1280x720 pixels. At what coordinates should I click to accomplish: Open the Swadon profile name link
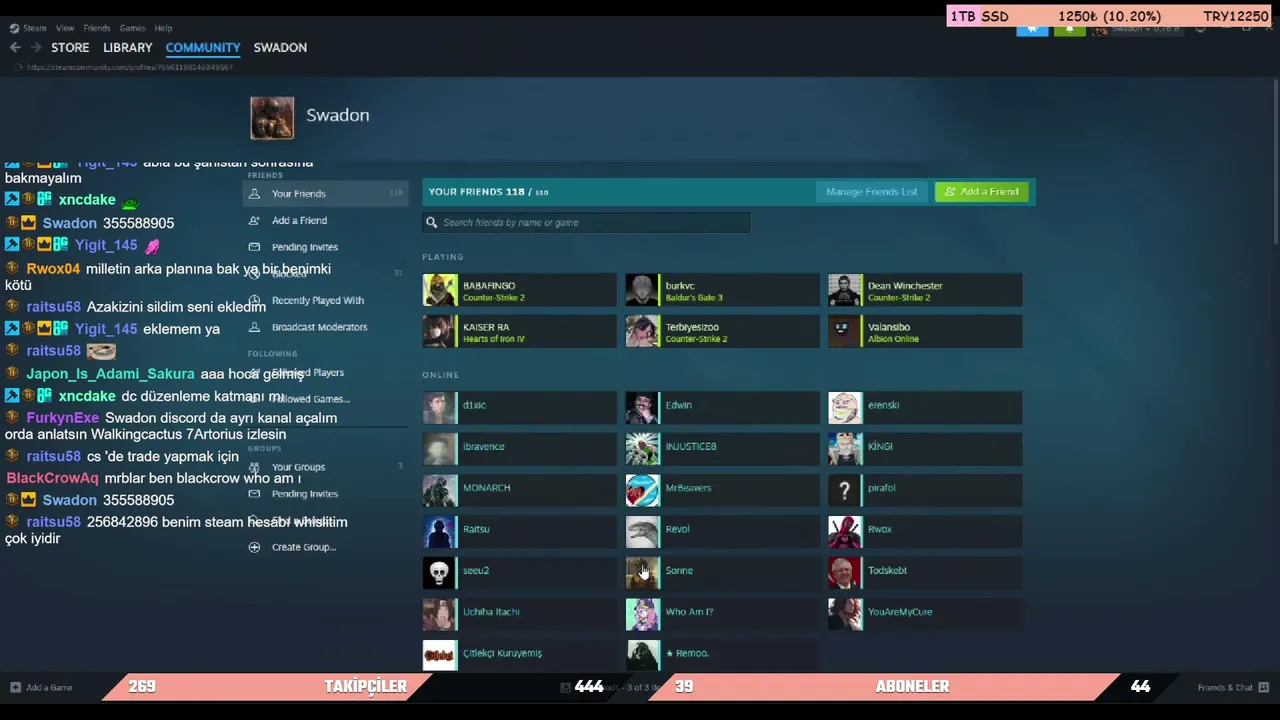point(338,115)
